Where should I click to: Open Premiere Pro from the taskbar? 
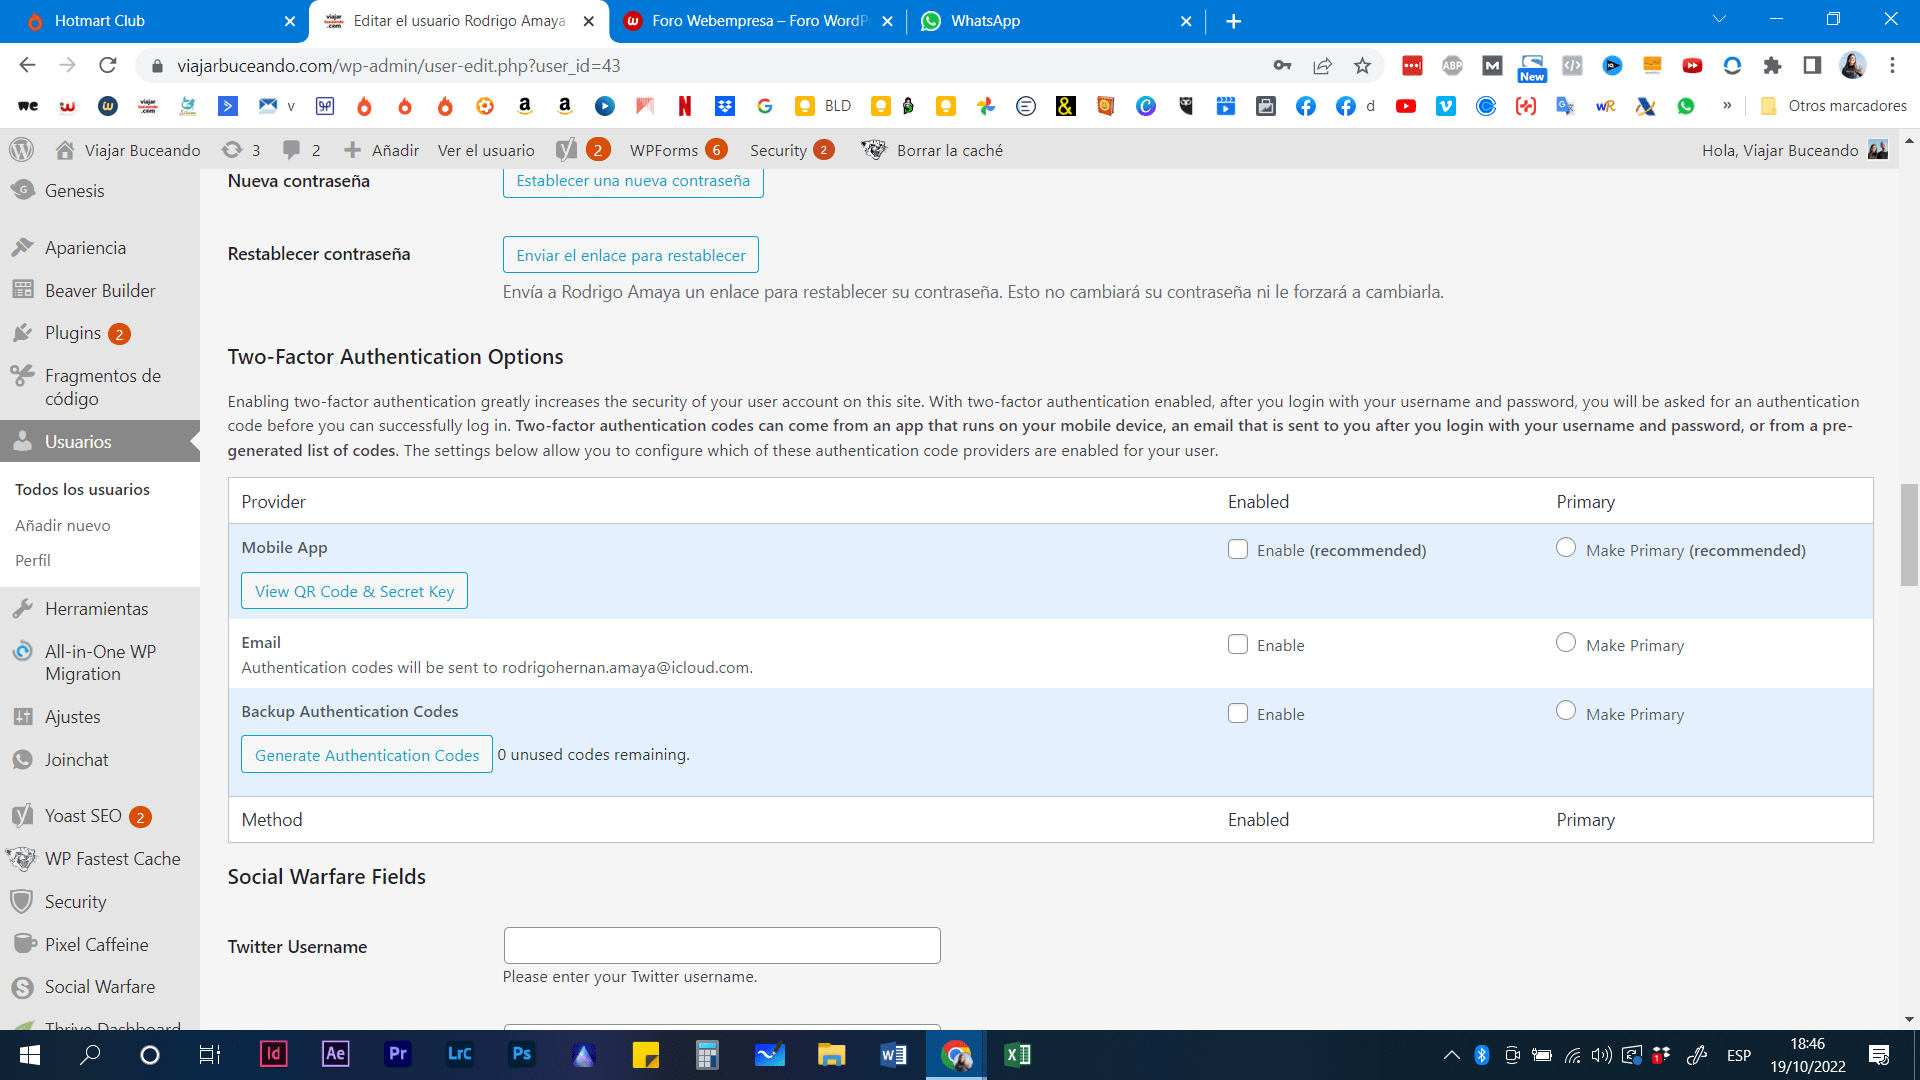(398, 1054)
